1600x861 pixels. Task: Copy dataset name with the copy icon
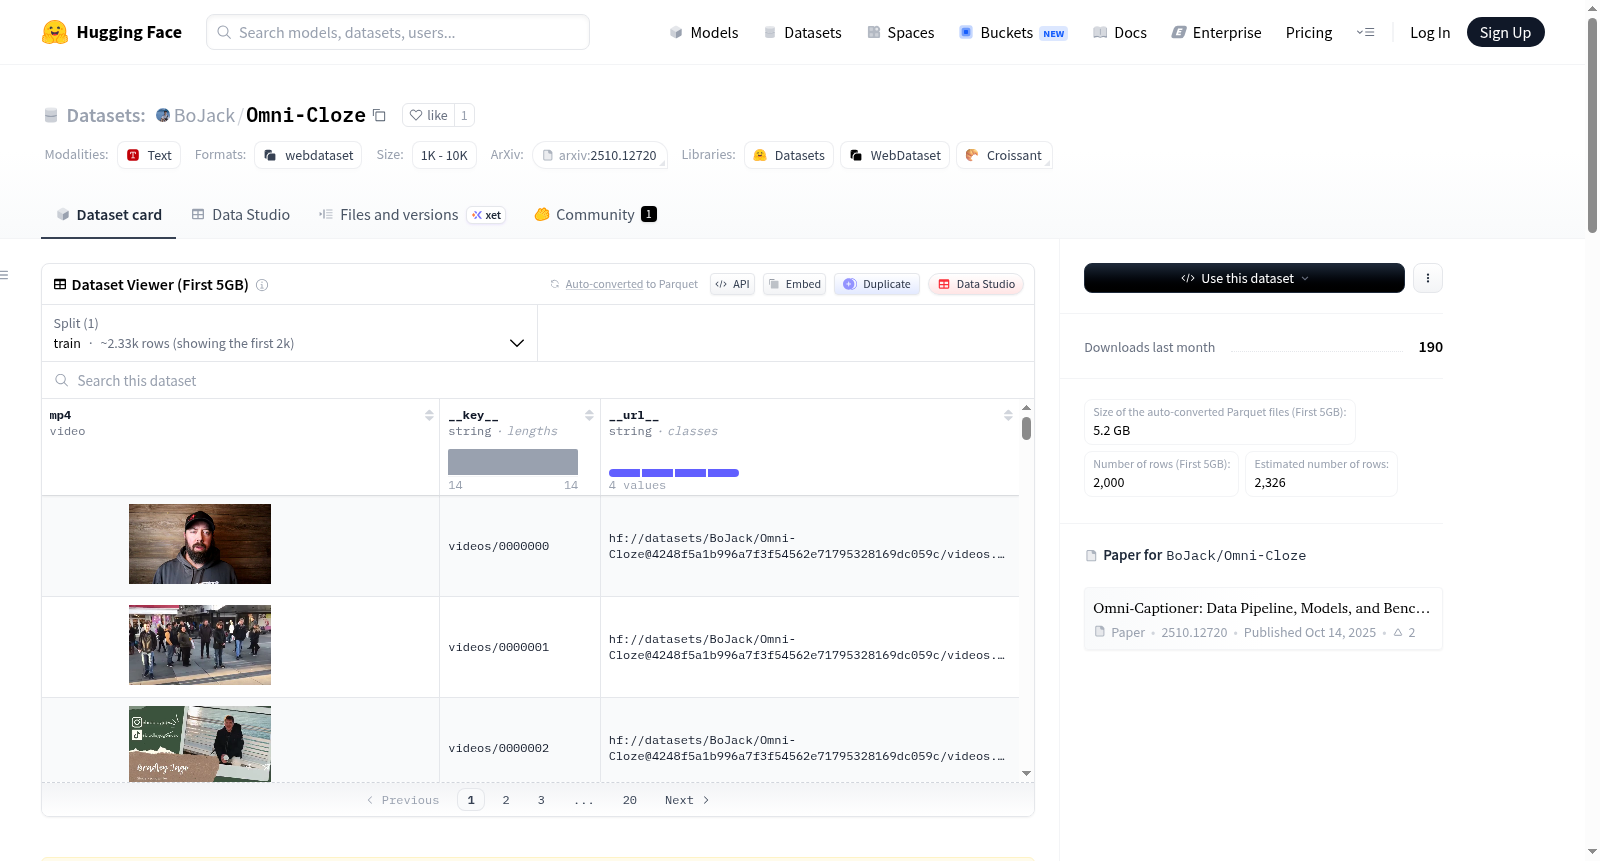379,115
